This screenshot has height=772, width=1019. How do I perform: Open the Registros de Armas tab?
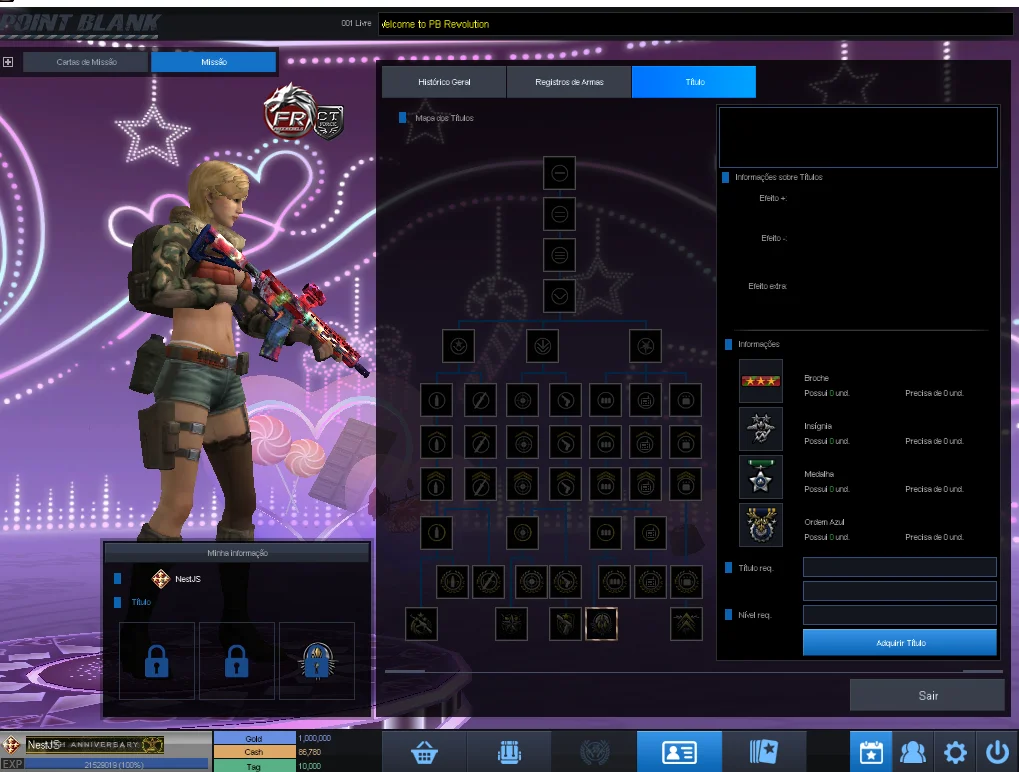569,82
